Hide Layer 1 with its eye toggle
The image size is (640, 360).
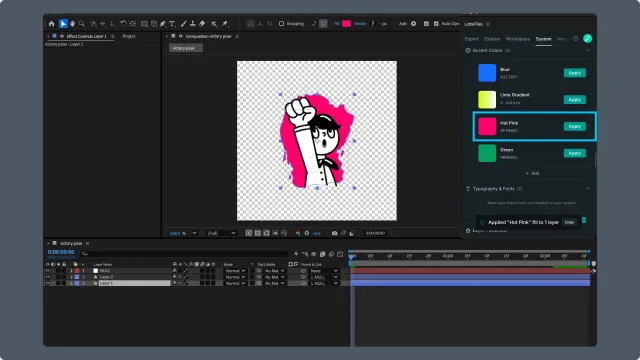tap(47, 283)
